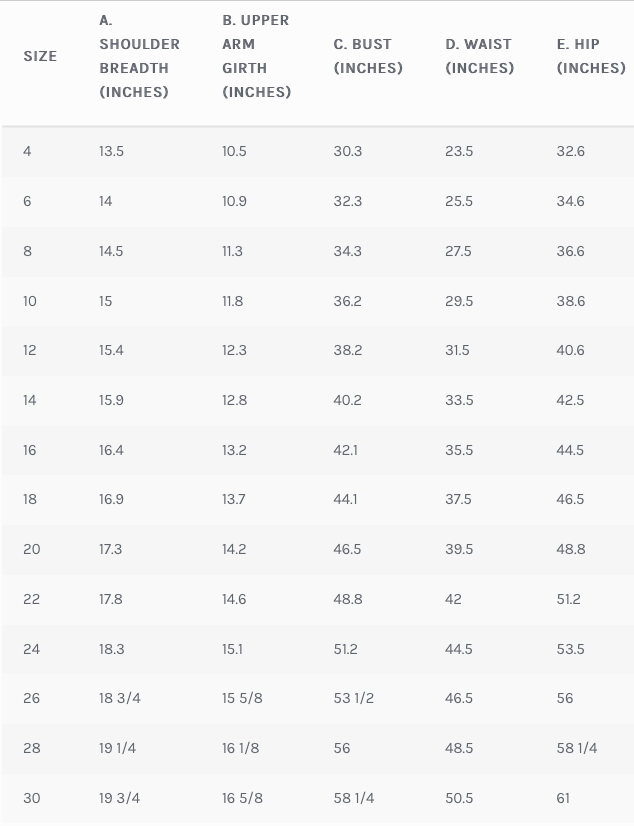Select the size 12 row label
The image size is (634, 826).
click(x=29, y=350)
